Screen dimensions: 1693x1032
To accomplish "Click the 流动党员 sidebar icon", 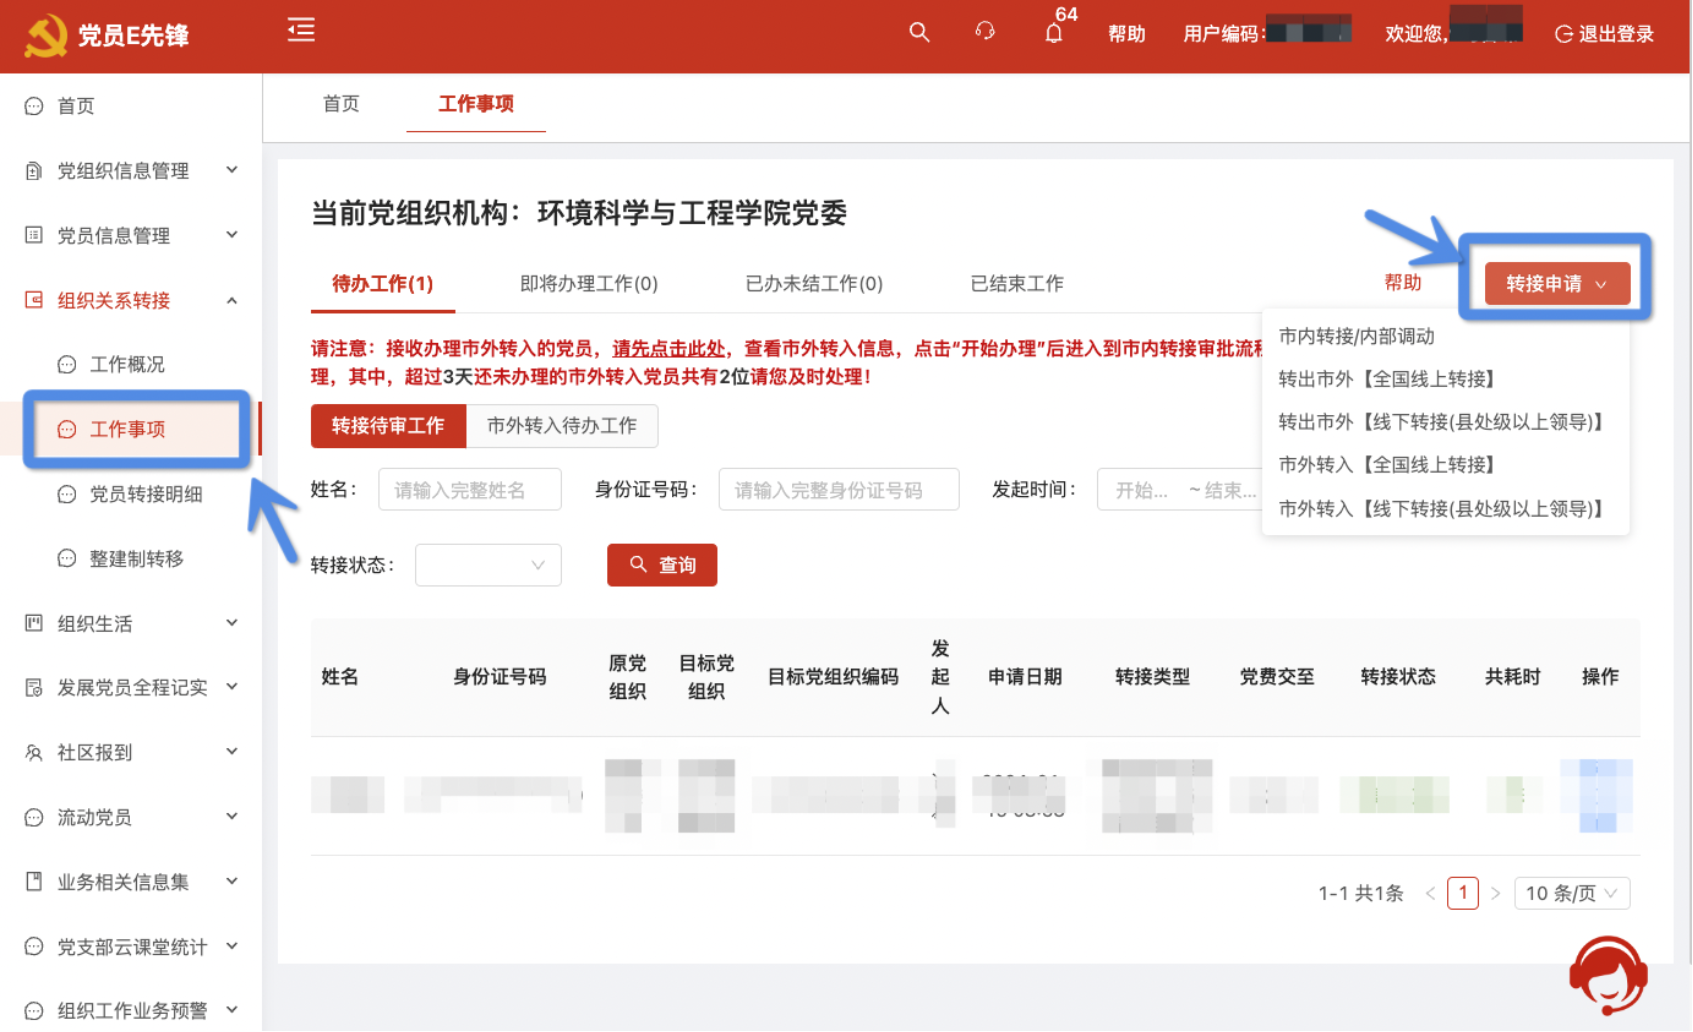I will click(33, 817).
